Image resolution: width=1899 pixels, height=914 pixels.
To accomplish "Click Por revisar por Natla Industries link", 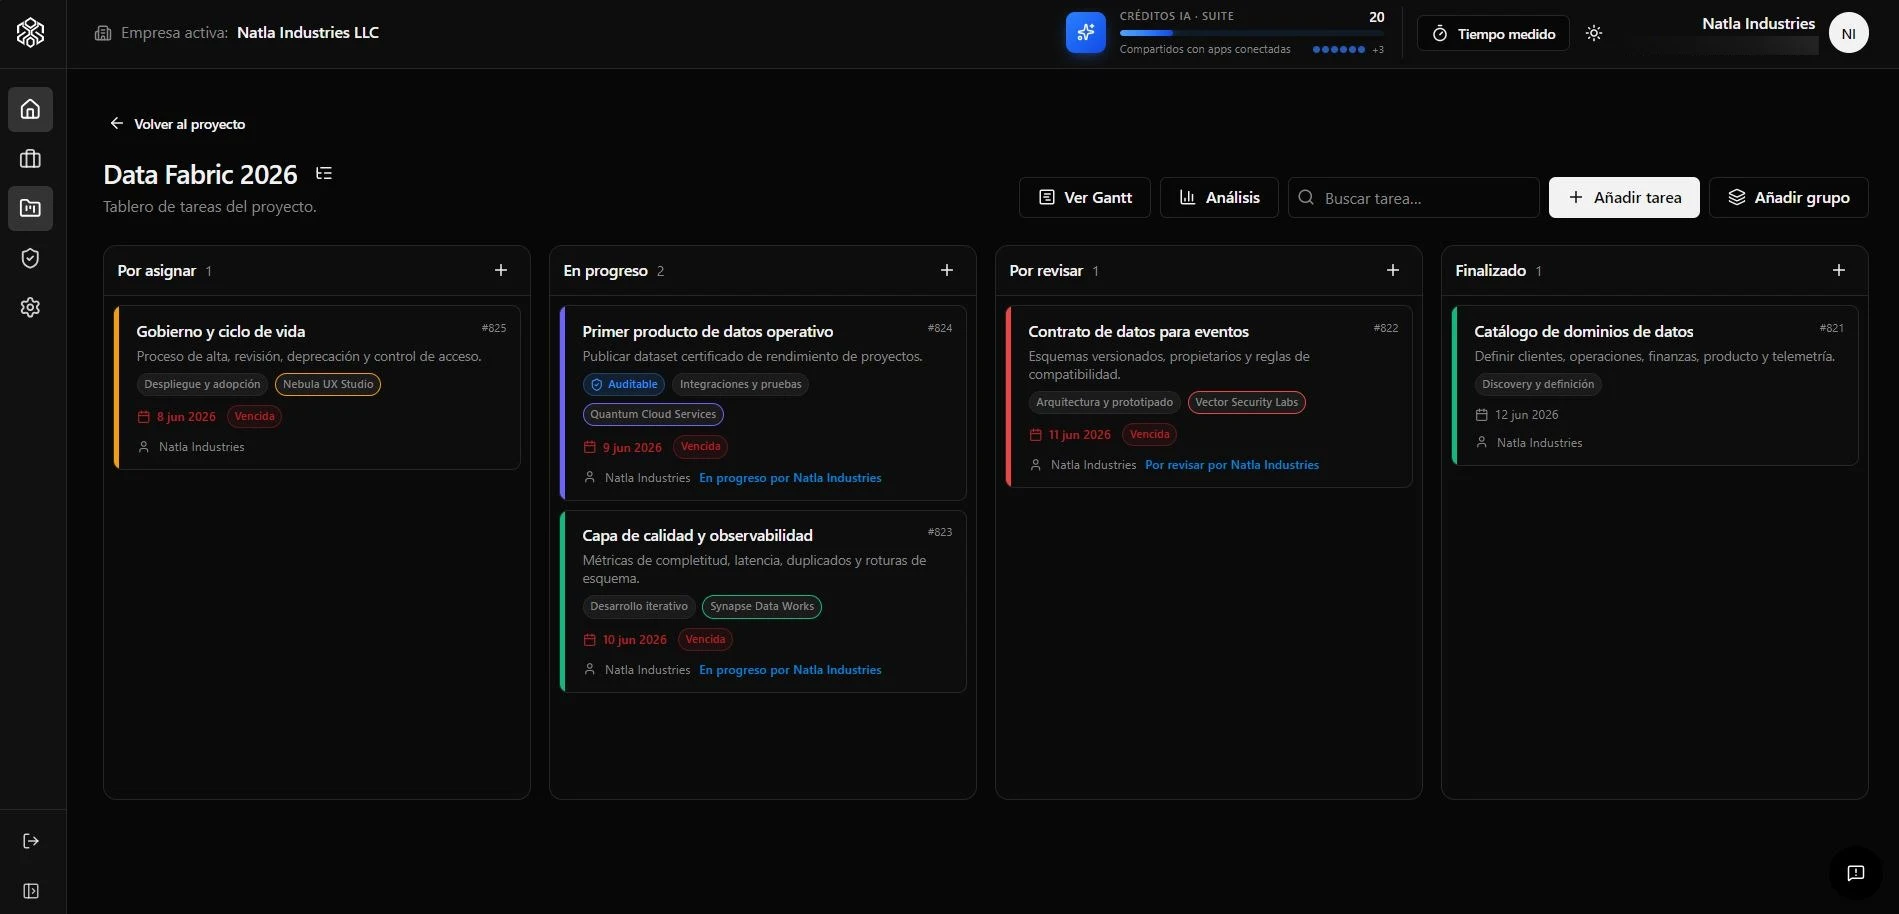I will coord(1232,465).
